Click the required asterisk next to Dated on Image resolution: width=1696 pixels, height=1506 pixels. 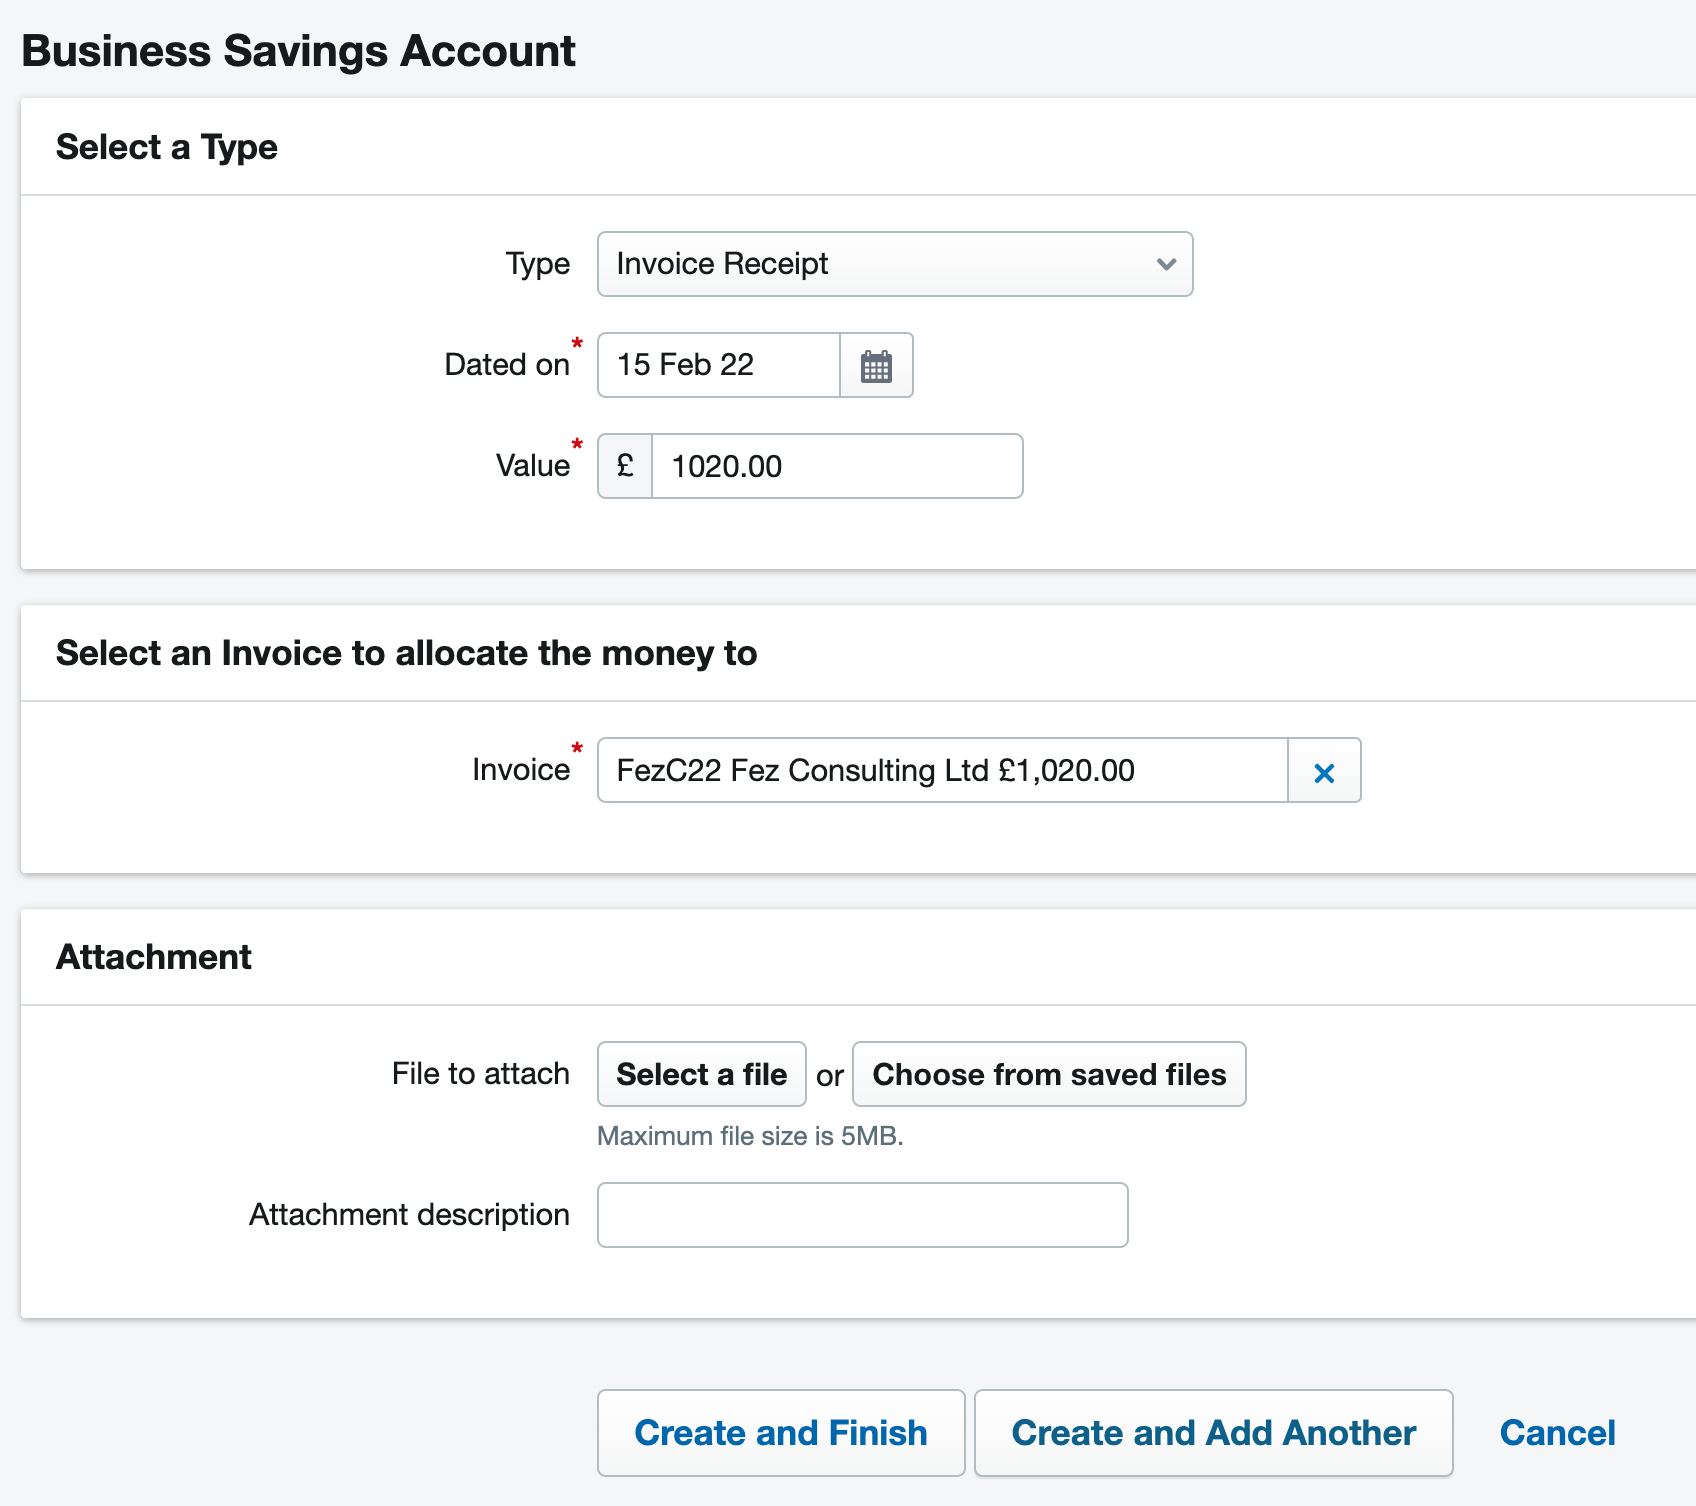point(578,344)
